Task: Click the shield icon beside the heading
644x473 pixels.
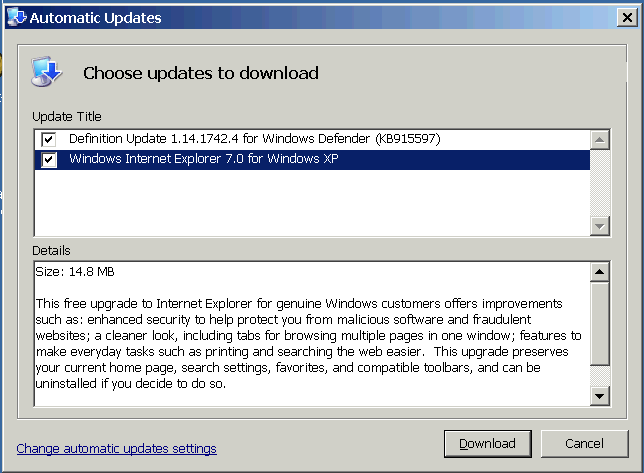Action: pyautogui.click(x=47, y=72)
